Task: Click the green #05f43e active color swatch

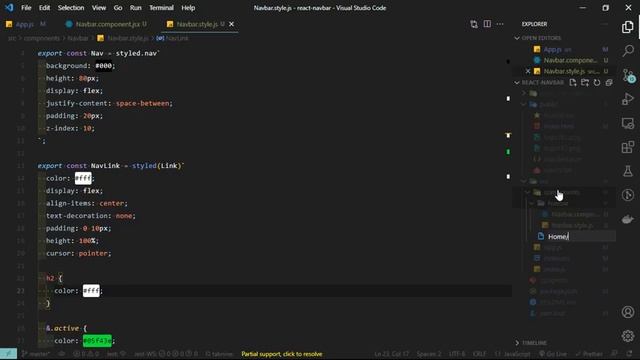Action: pos(97,340)
